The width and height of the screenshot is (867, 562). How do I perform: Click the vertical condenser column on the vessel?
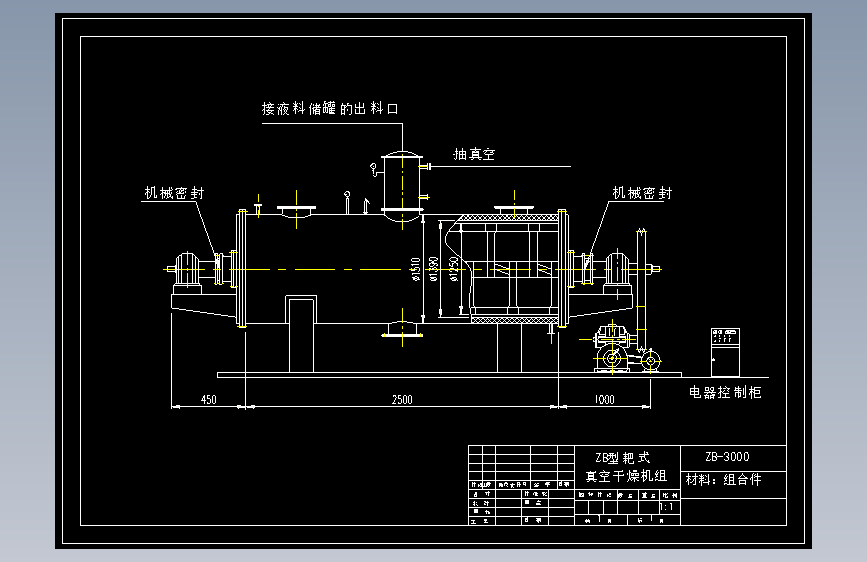point(403,186)
